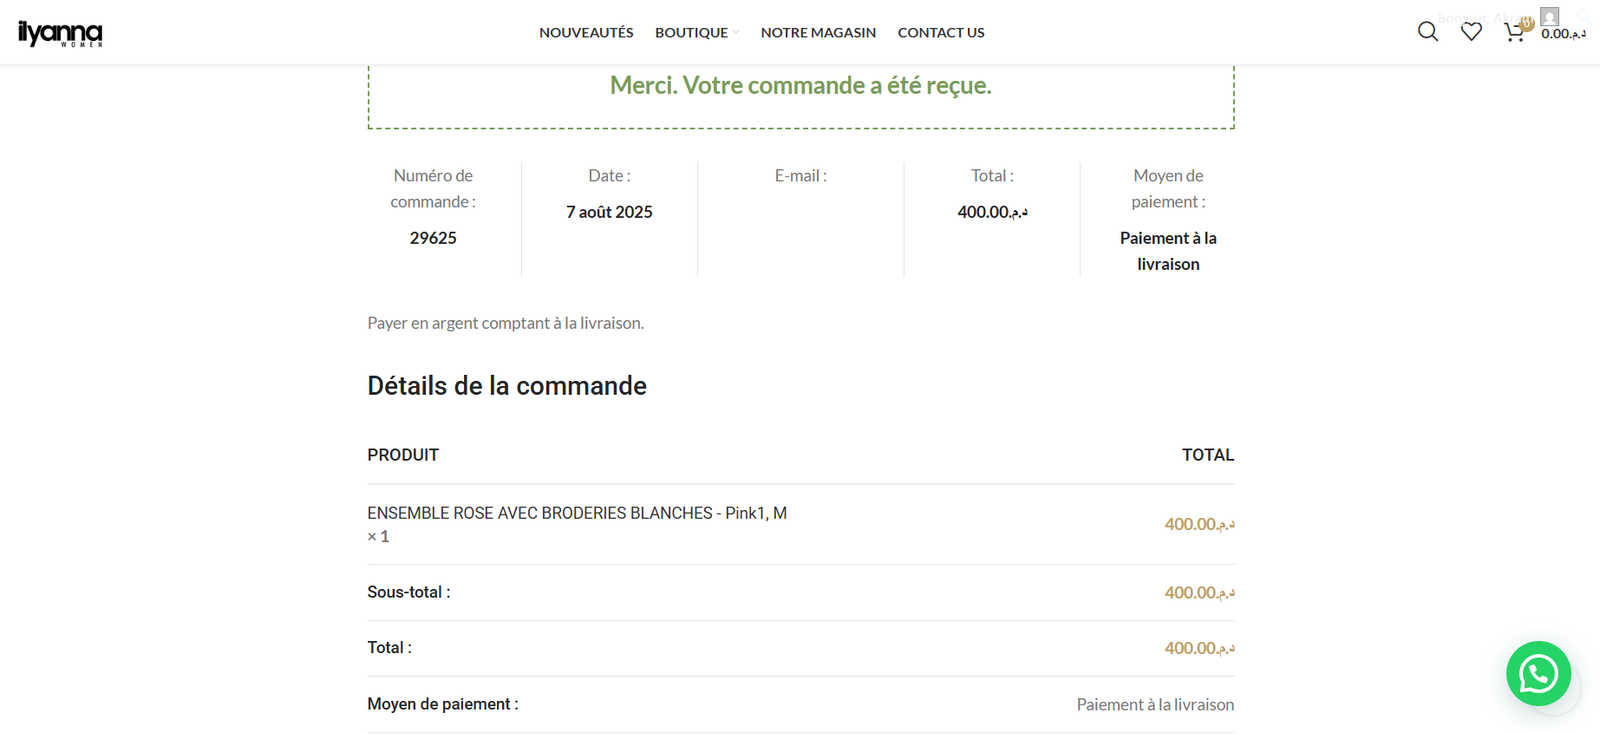Click the Paiement à la livraison summary value
Screen dimensions: 1600x734
coord(1168,251)
